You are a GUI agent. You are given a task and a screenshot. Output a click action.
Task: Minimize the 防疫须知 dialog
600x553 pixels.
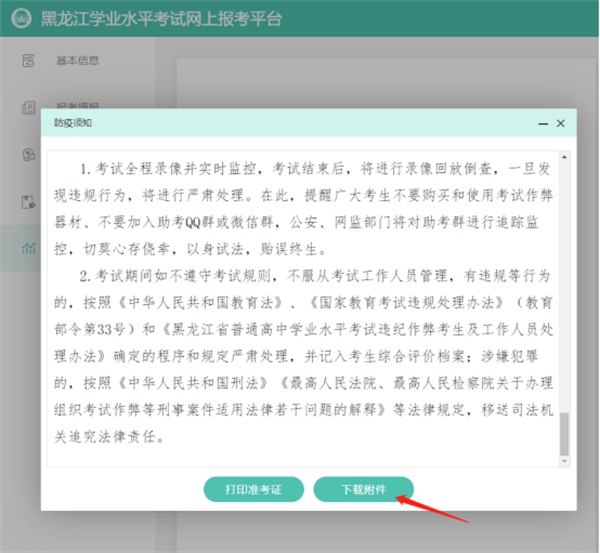pos(541,123)
